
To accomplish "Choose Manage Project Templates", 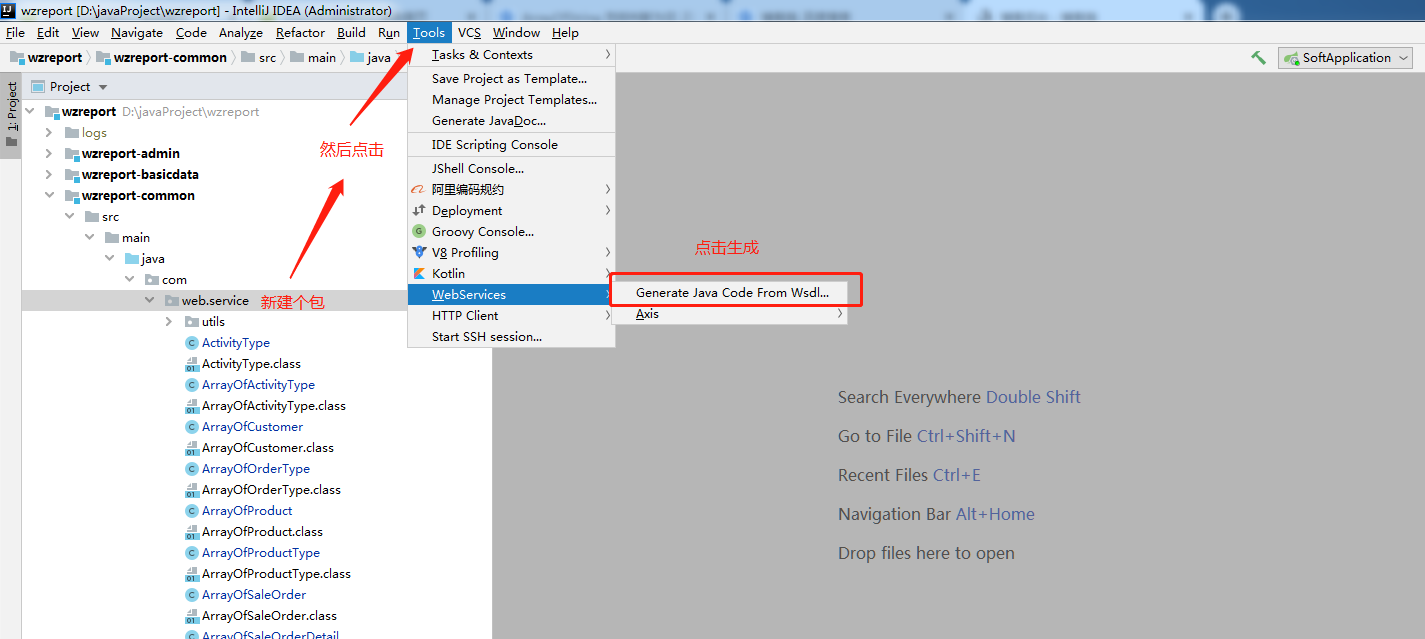I will coord(511,100).
